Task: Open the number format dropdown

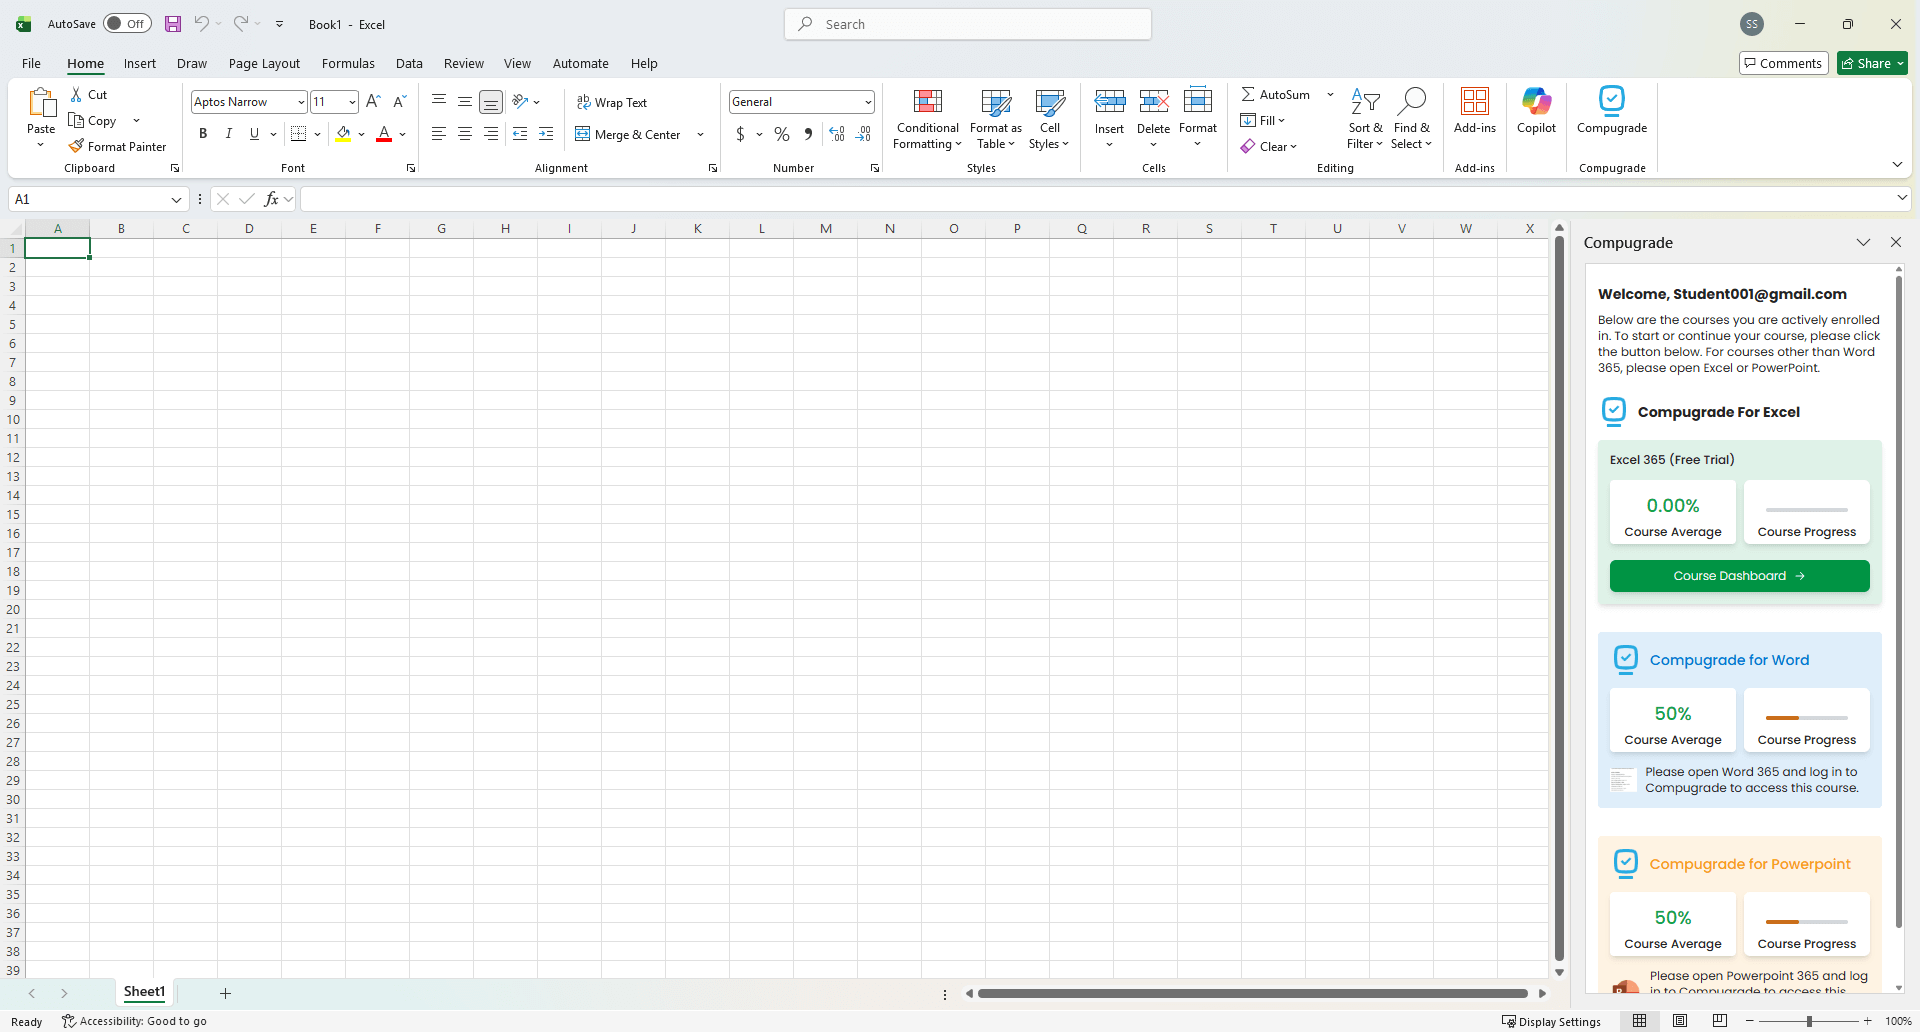Action: (x=868, y=101)
